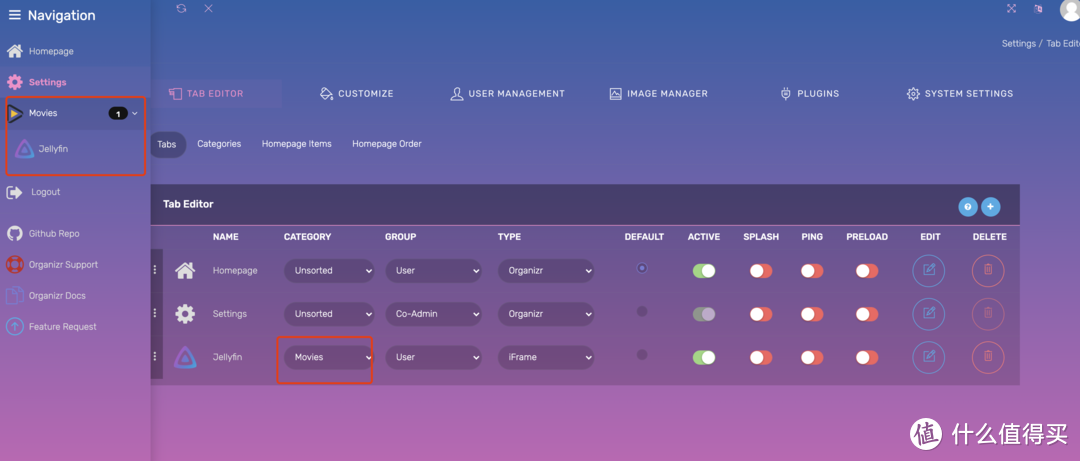Enable Ping toggle for Settings row
1080x461 pixels.
(812, 314)
